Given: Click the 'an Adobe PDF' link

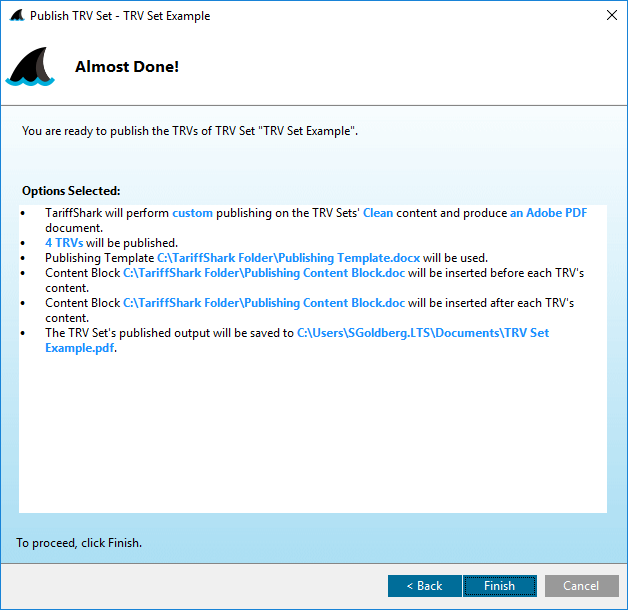Looking at the screenshot, I should point(548,213).
